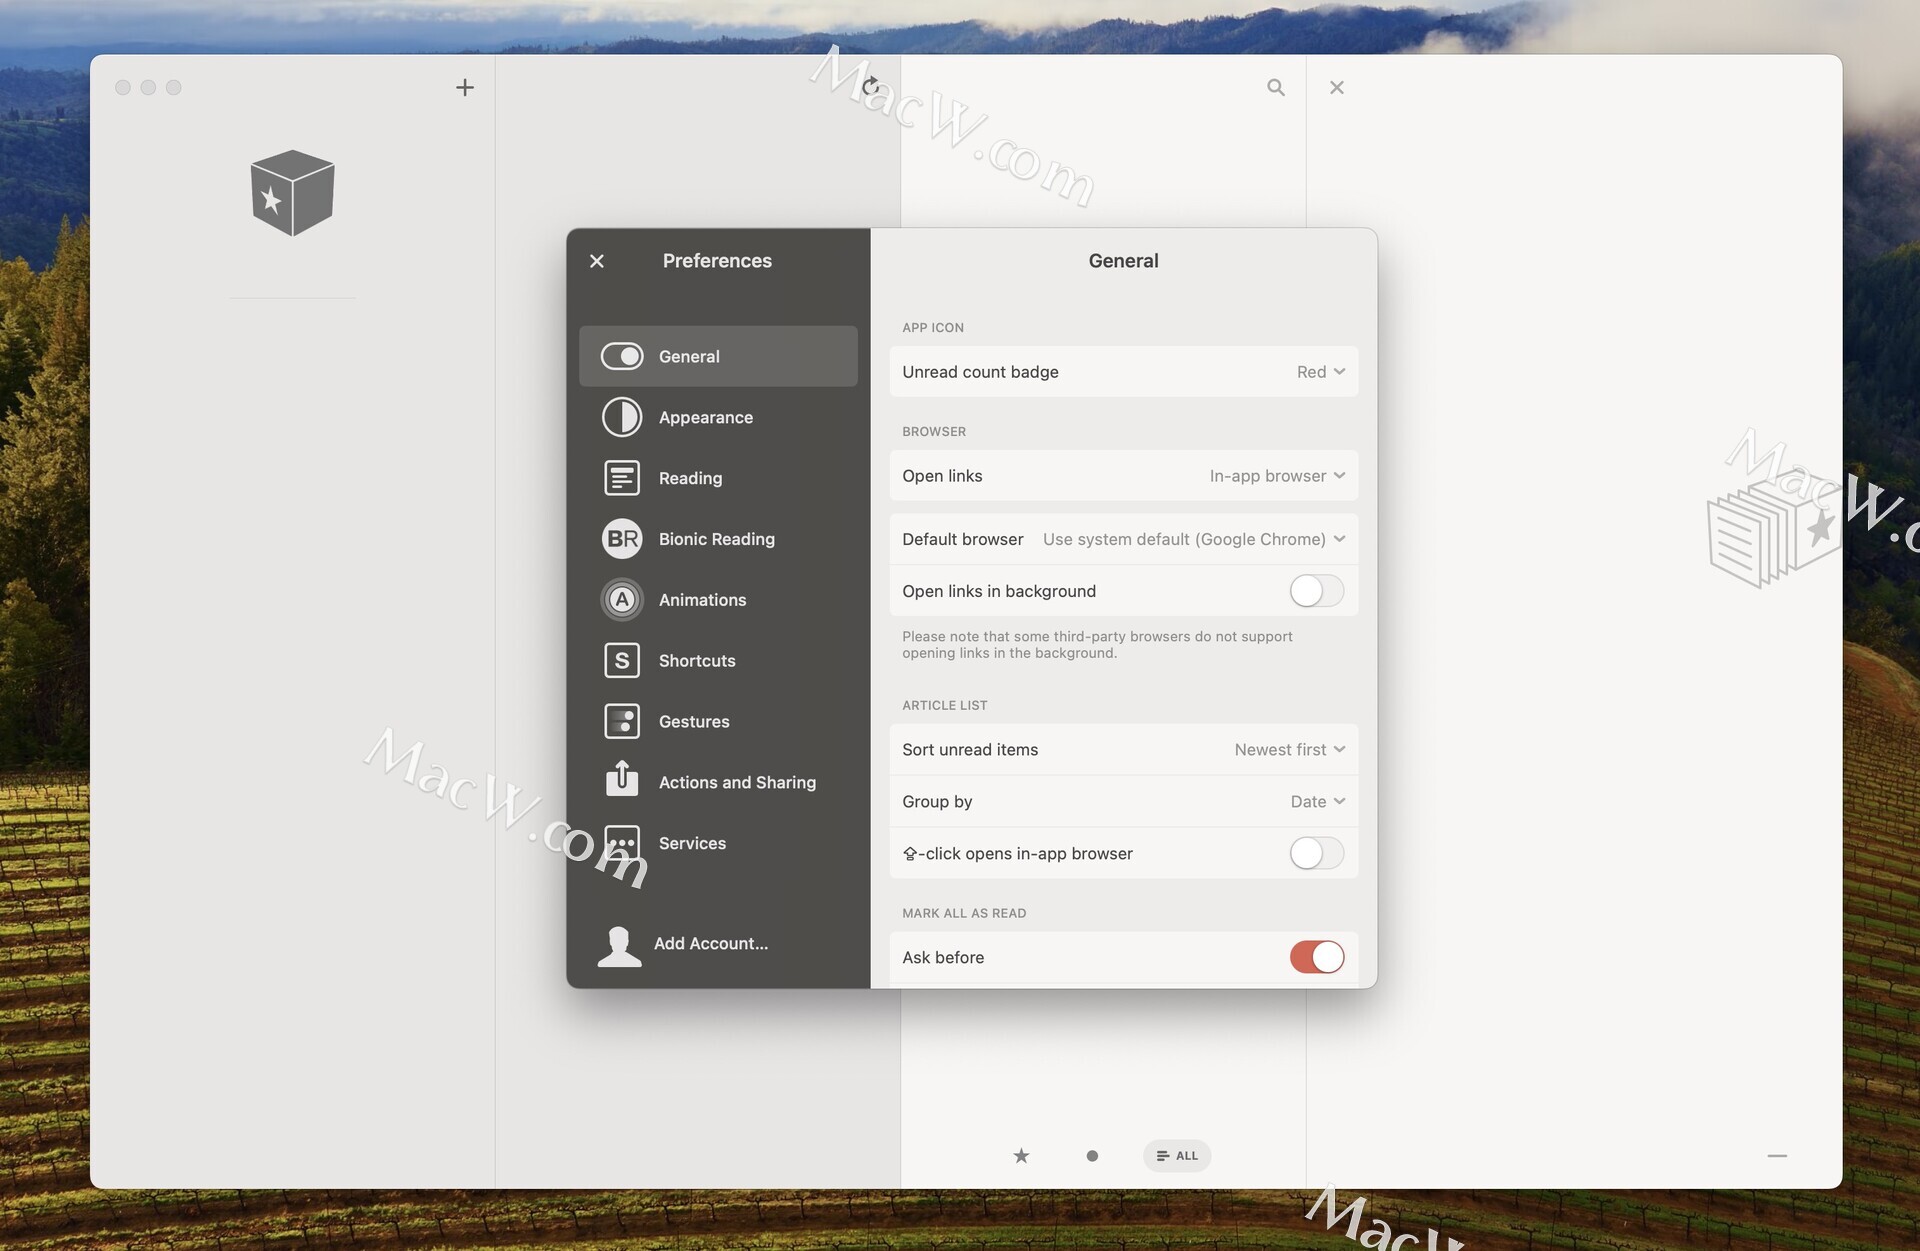Open the Gestures preferences tab
The image size is (1920, 1251).
click(718, 722)
